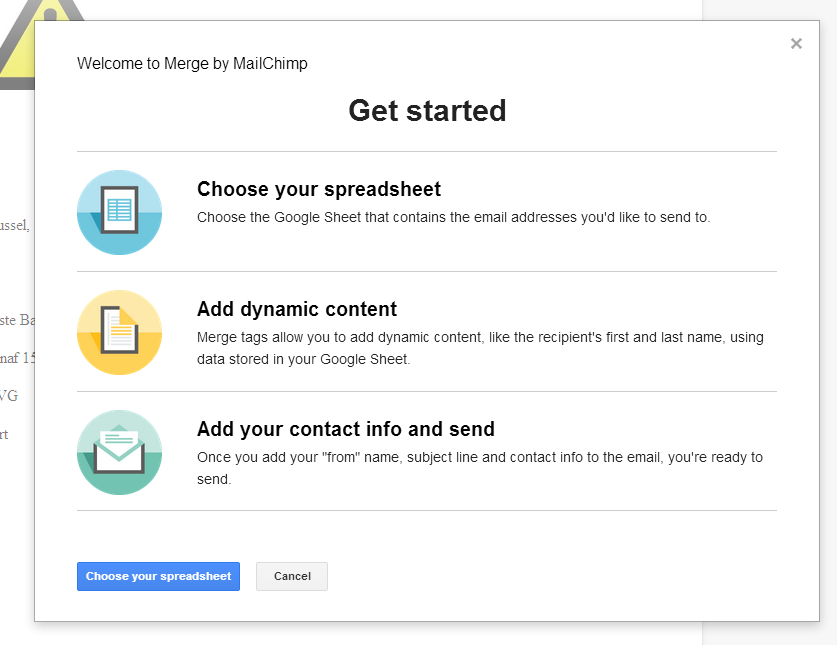Click the merge tags description paragraph
This screenshot has height=645, width=837.
point(480,348)
